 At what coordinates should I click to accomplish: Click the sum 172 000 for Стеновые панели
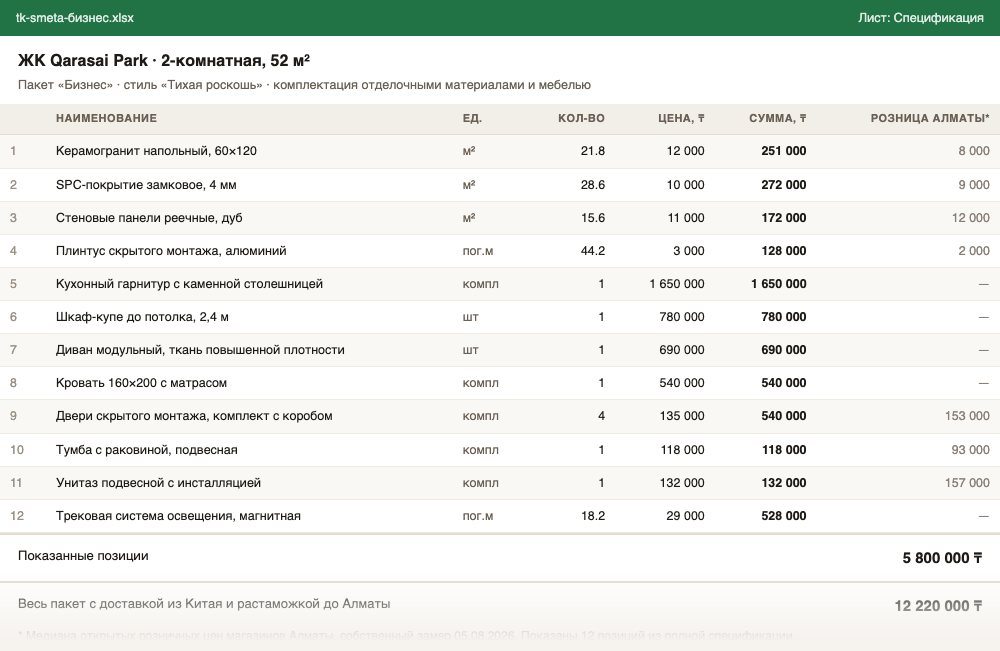[x=784, y=218]
